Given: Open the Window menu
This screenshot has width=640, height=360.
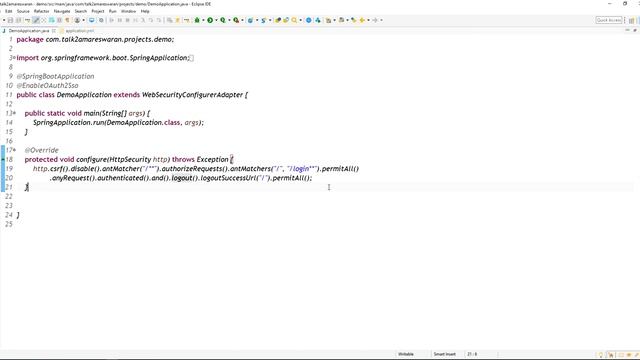Looking at the screenshot, I should (128, 11).
